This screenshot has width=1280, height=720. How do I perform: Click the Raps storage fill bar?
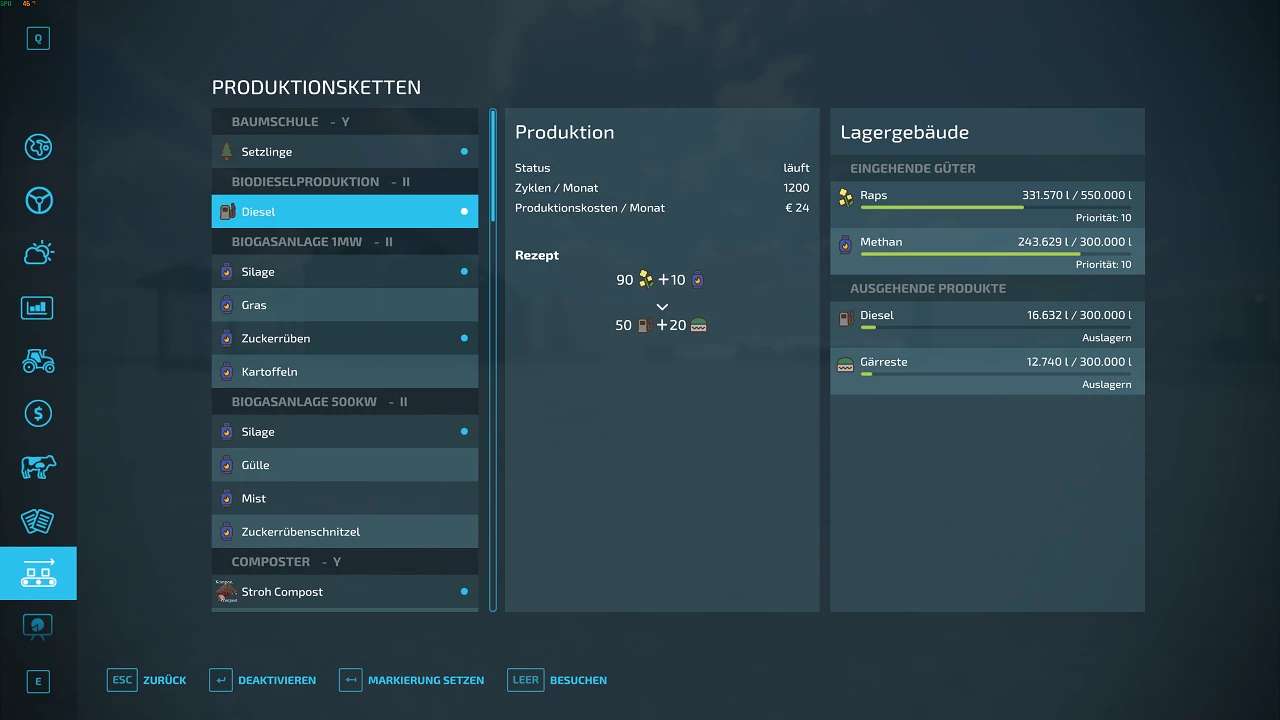pos(995,207)
